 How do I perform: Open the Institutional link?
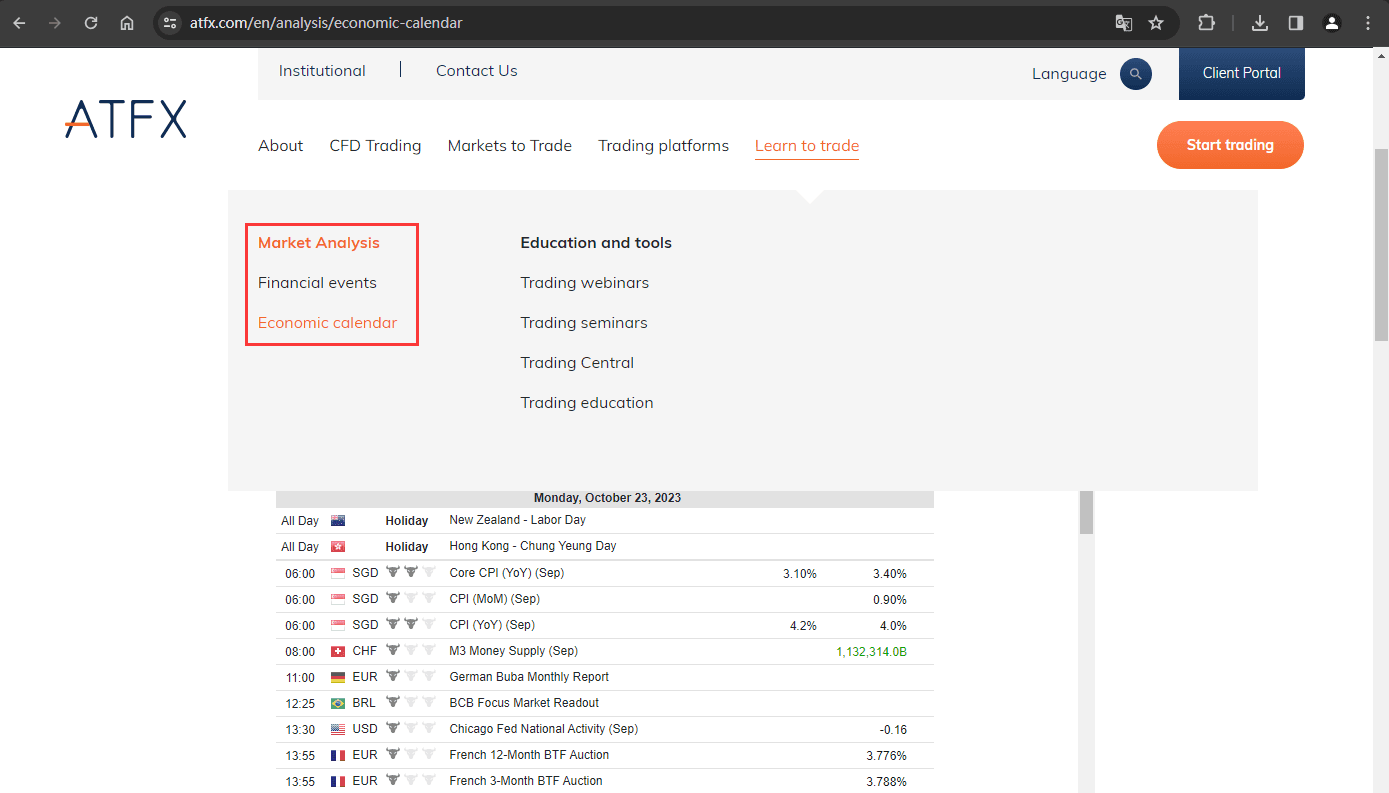[x=322, y=71]
